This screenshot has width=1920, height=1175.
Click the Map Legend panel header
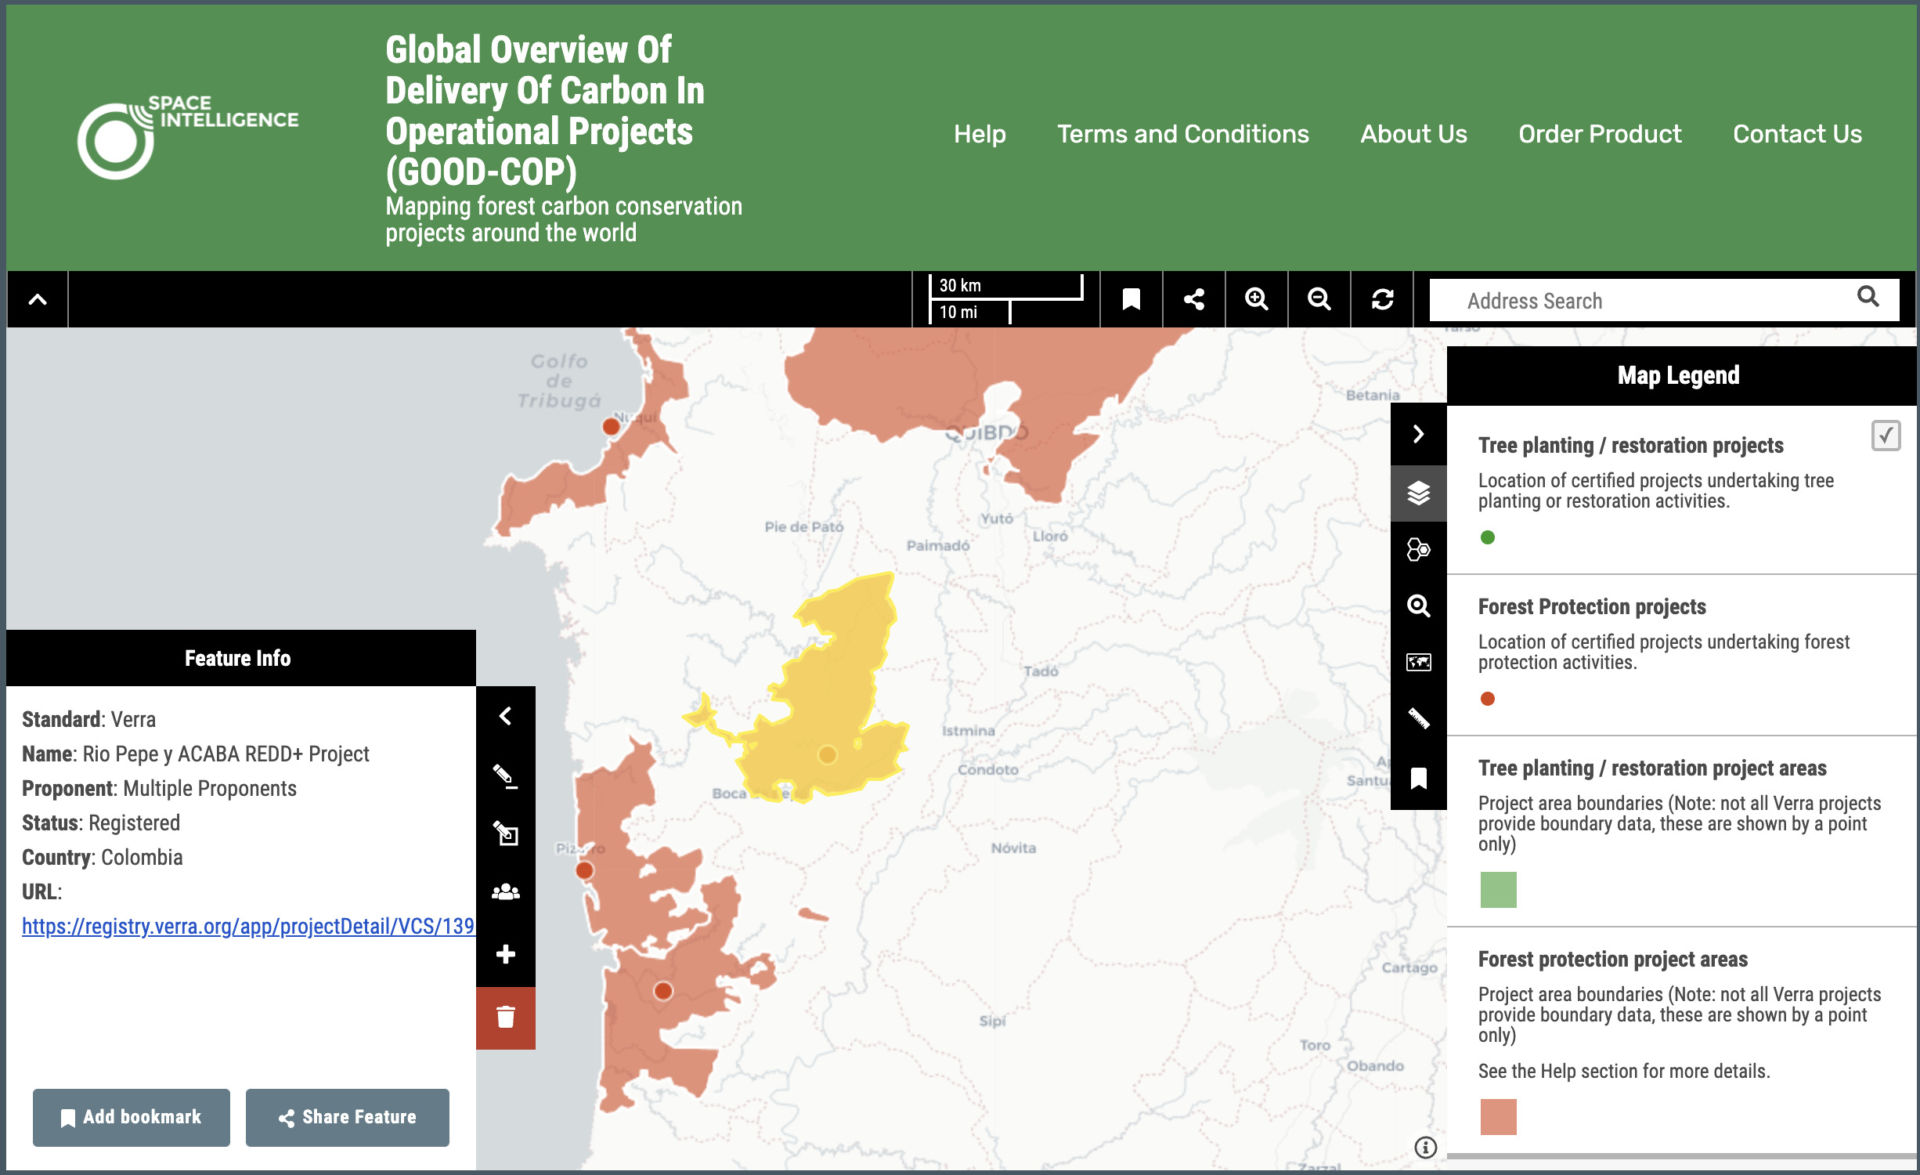(x=1681, y=375)
